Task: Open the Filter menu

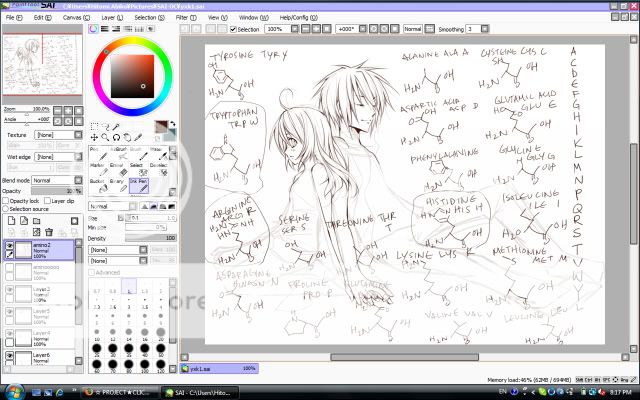Action: point(183,18)
